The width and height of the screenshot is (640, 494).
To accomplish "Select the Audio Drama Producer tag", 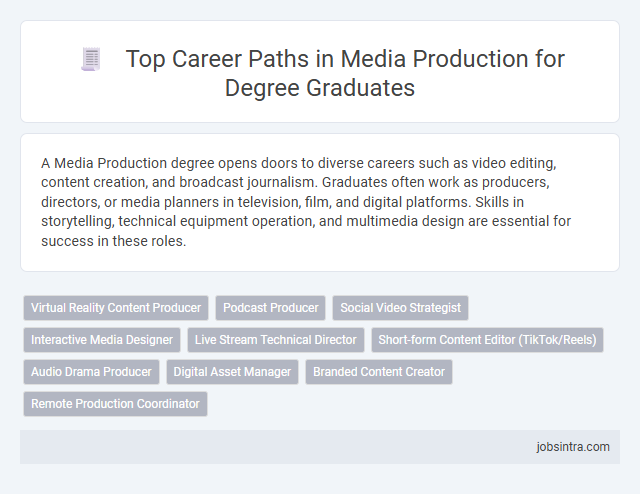I will point(91,372).
